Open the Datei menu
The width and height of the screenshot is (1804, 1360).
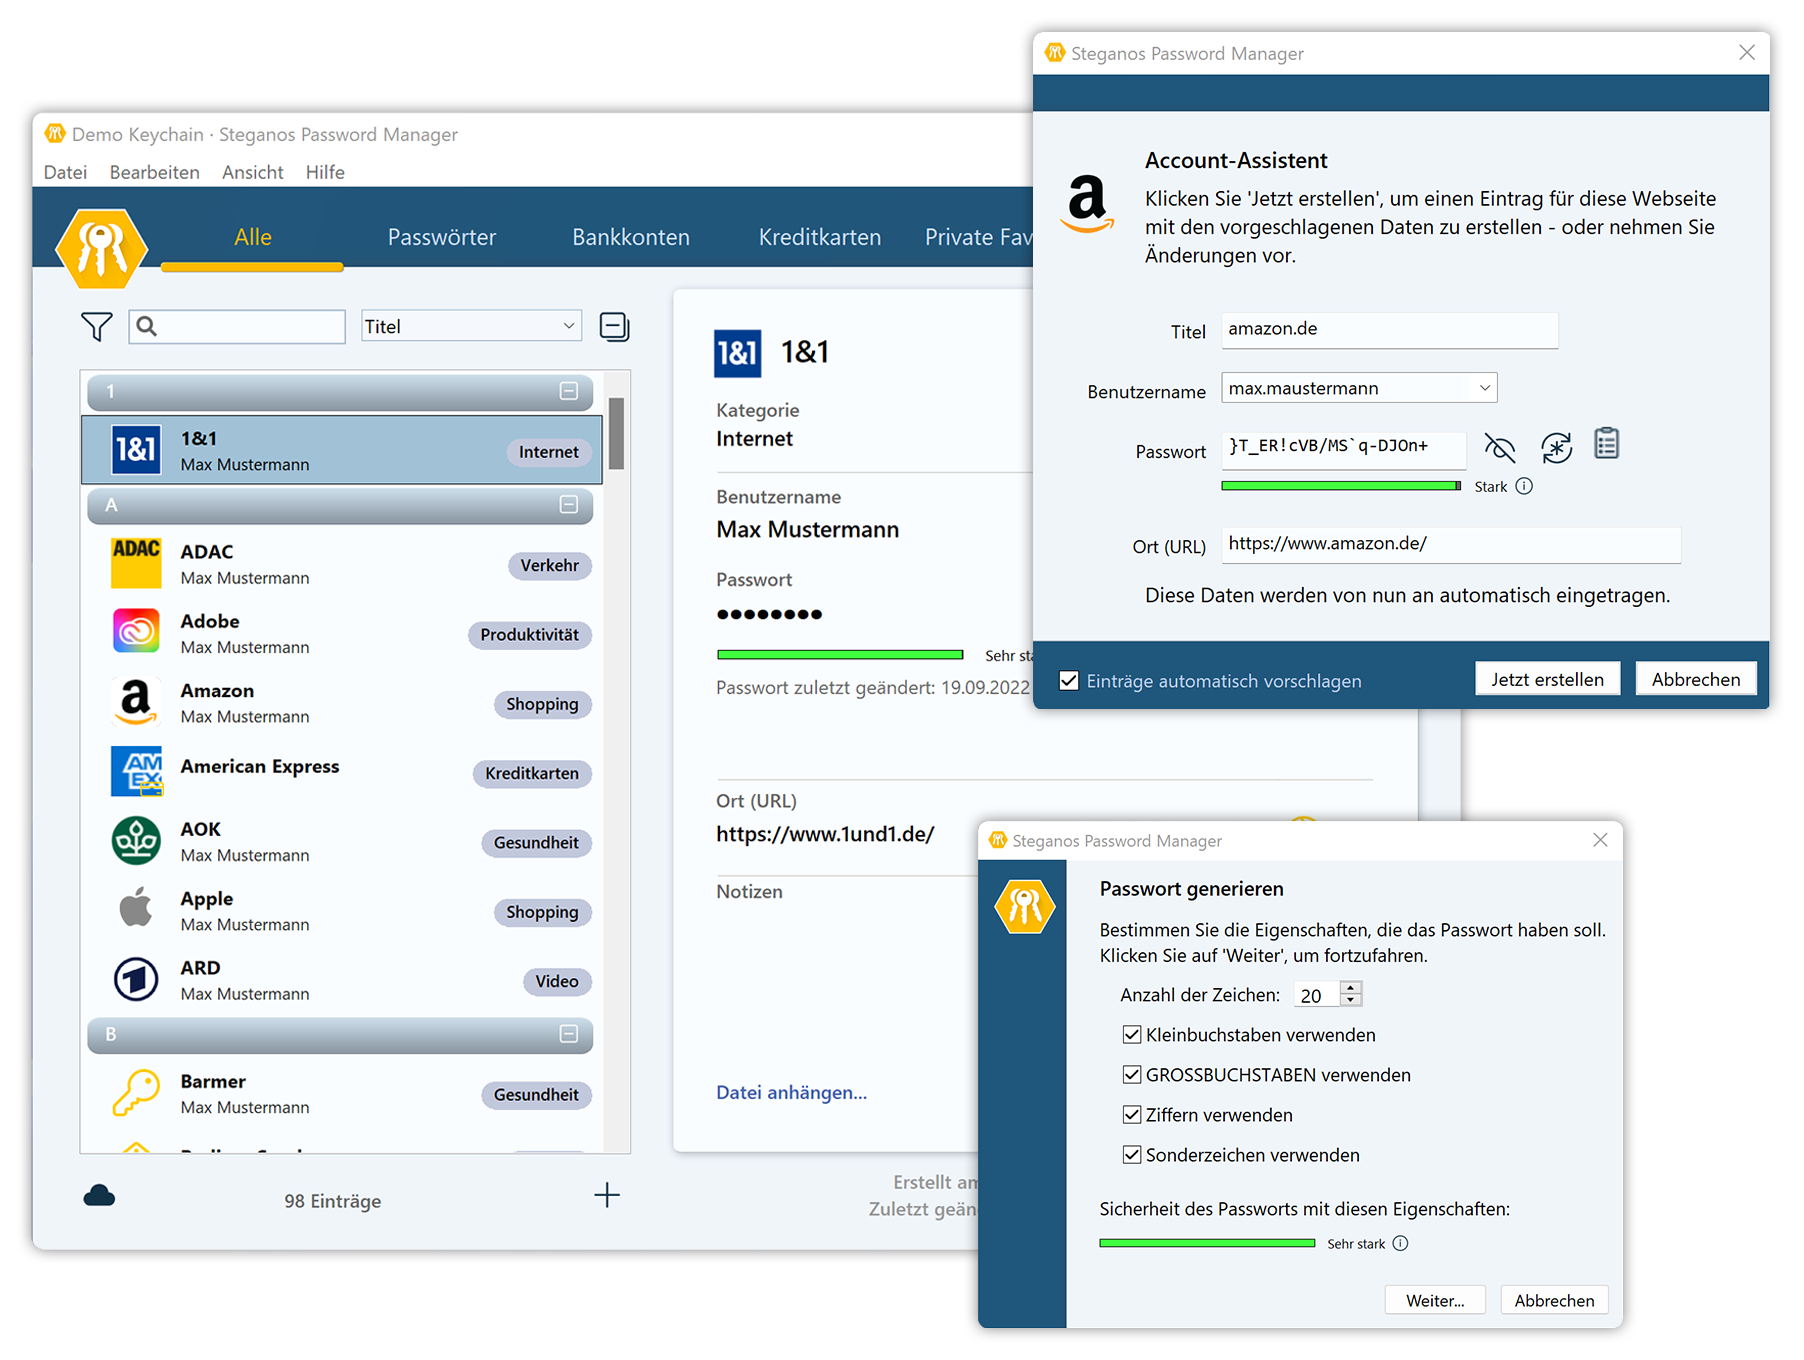pyautogui.click(x=65, y=172)
